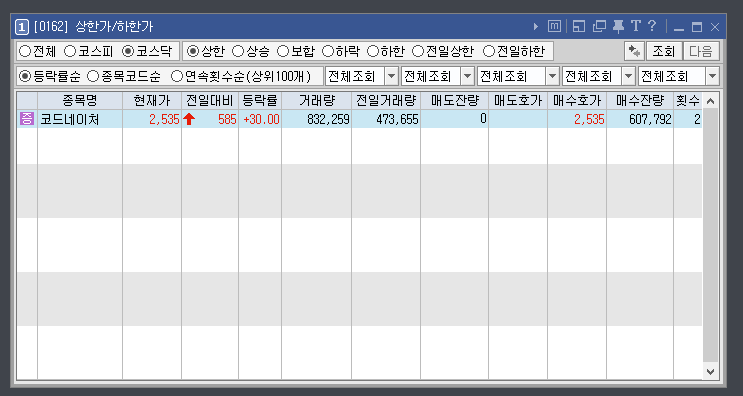
Task: Select the 전일상한 radio button
Action: coord(443,51)
